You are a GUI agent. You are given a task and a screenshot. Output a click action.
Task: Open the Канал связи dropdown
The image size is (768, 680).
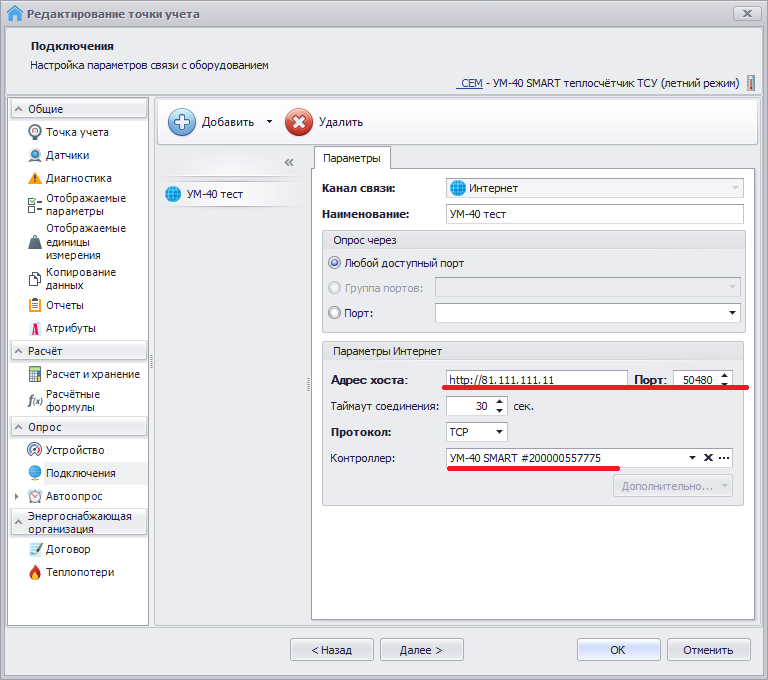tap(736, 188)
